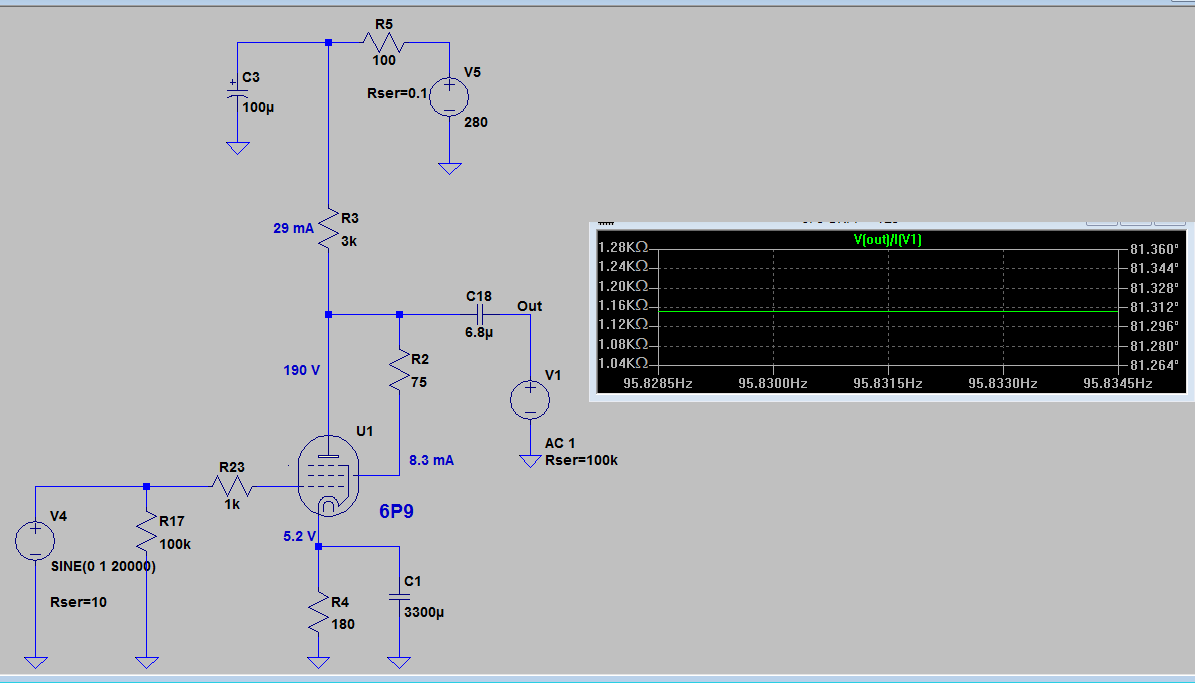
Task: Click the 95.8285Hz frequency axis label
Action: click(x=658, y=383)
